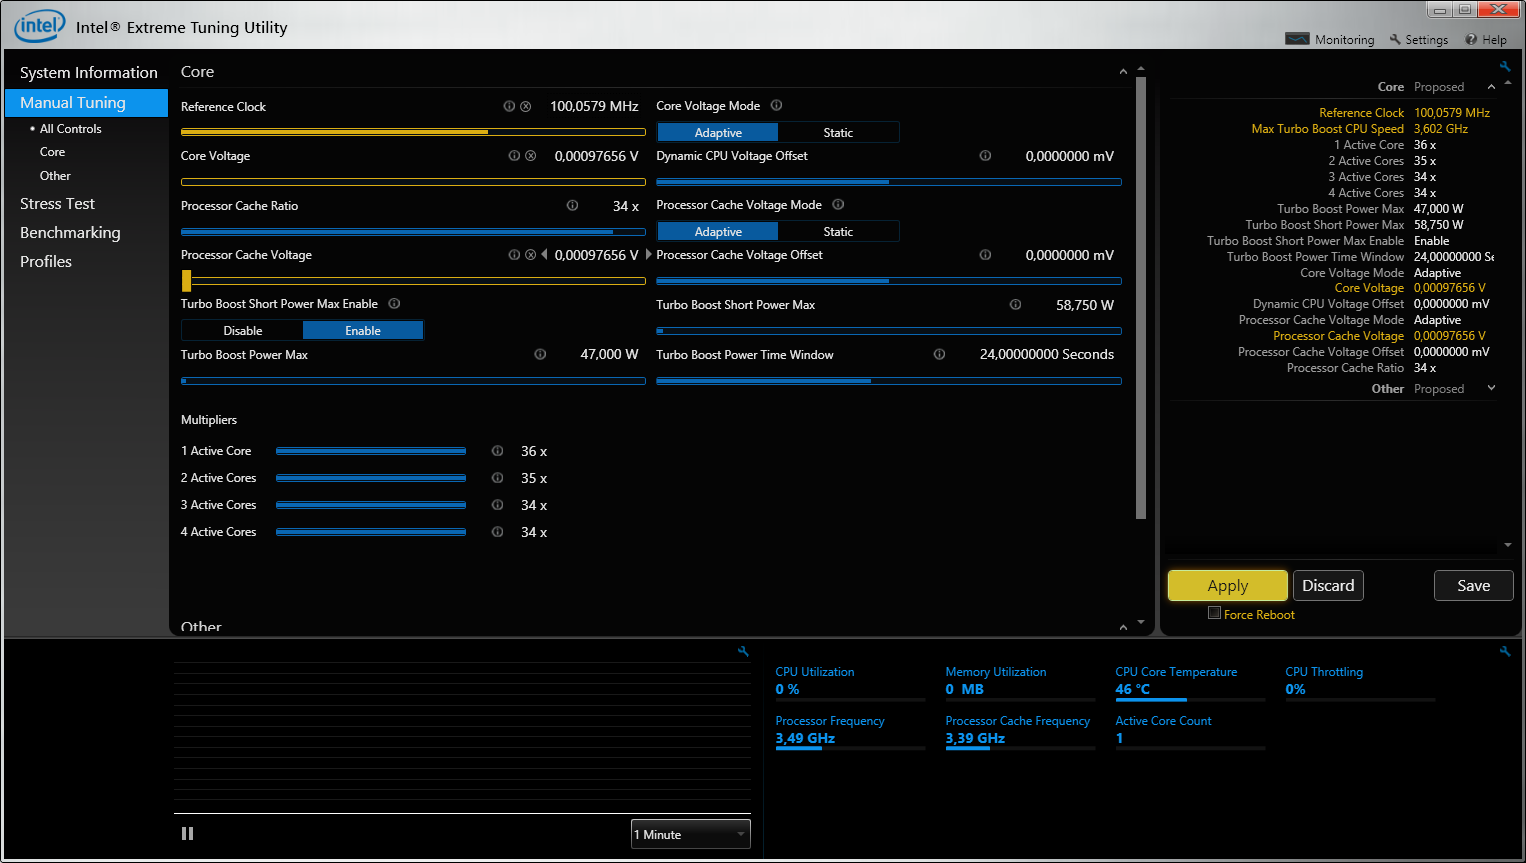Screen dimensions: 1526x863
Task: Show info for Turbo Boost Short Power Max
Action: tap(1015, 305)
